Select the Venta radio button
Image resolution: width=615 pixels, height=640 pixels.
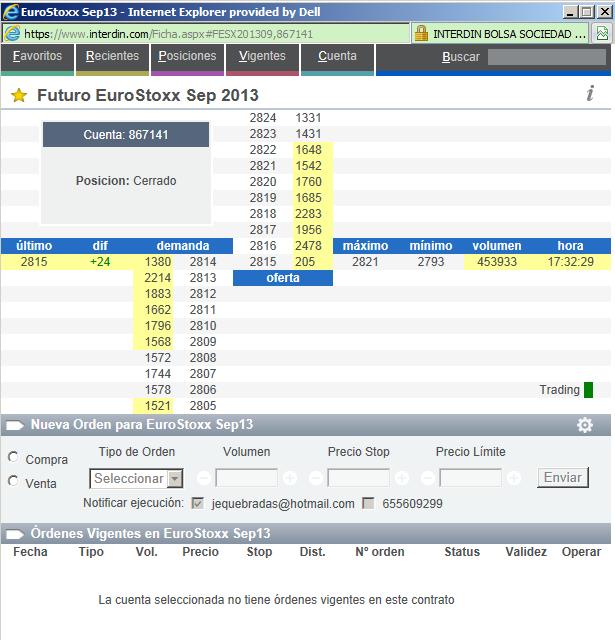(13, 481)
